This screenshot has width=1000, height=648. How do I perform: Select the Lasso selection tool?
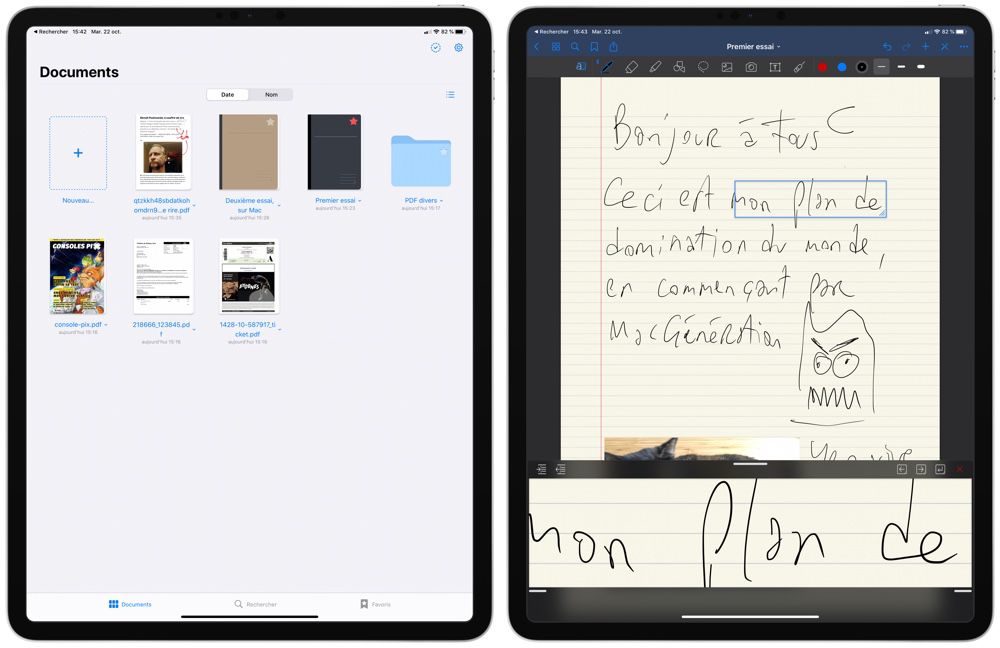click(x=701, y=66)
